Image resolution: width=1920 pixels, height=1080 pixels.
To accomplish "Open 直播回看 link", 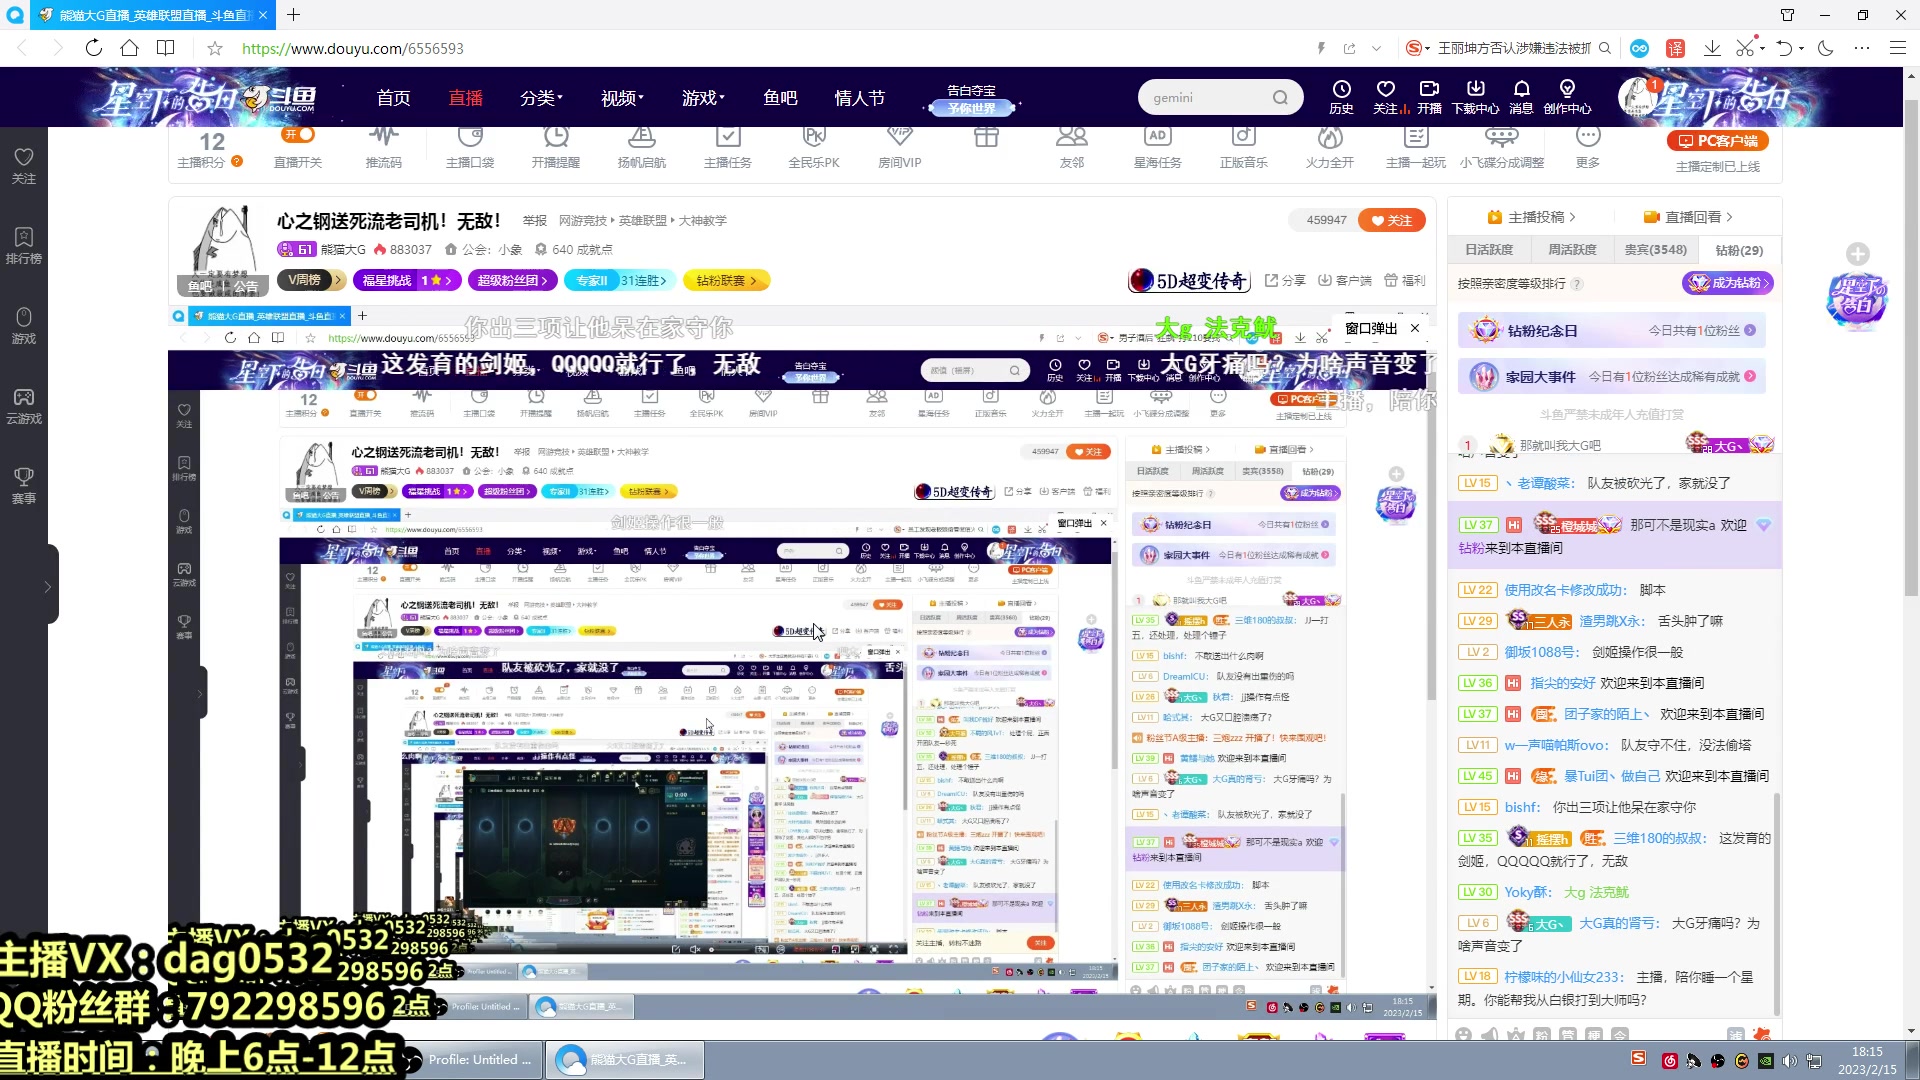I will (x=1688, y=217).
